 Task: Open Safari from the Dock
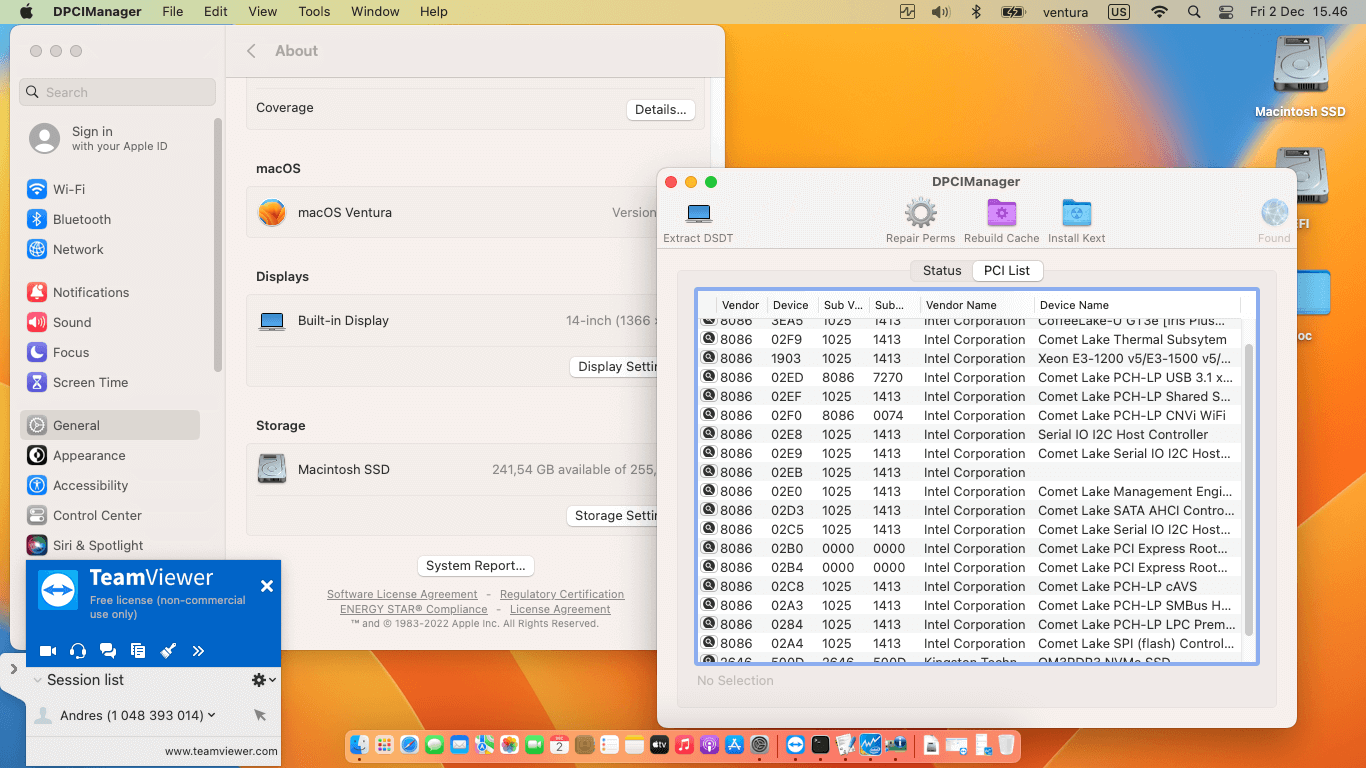[409, 744]
